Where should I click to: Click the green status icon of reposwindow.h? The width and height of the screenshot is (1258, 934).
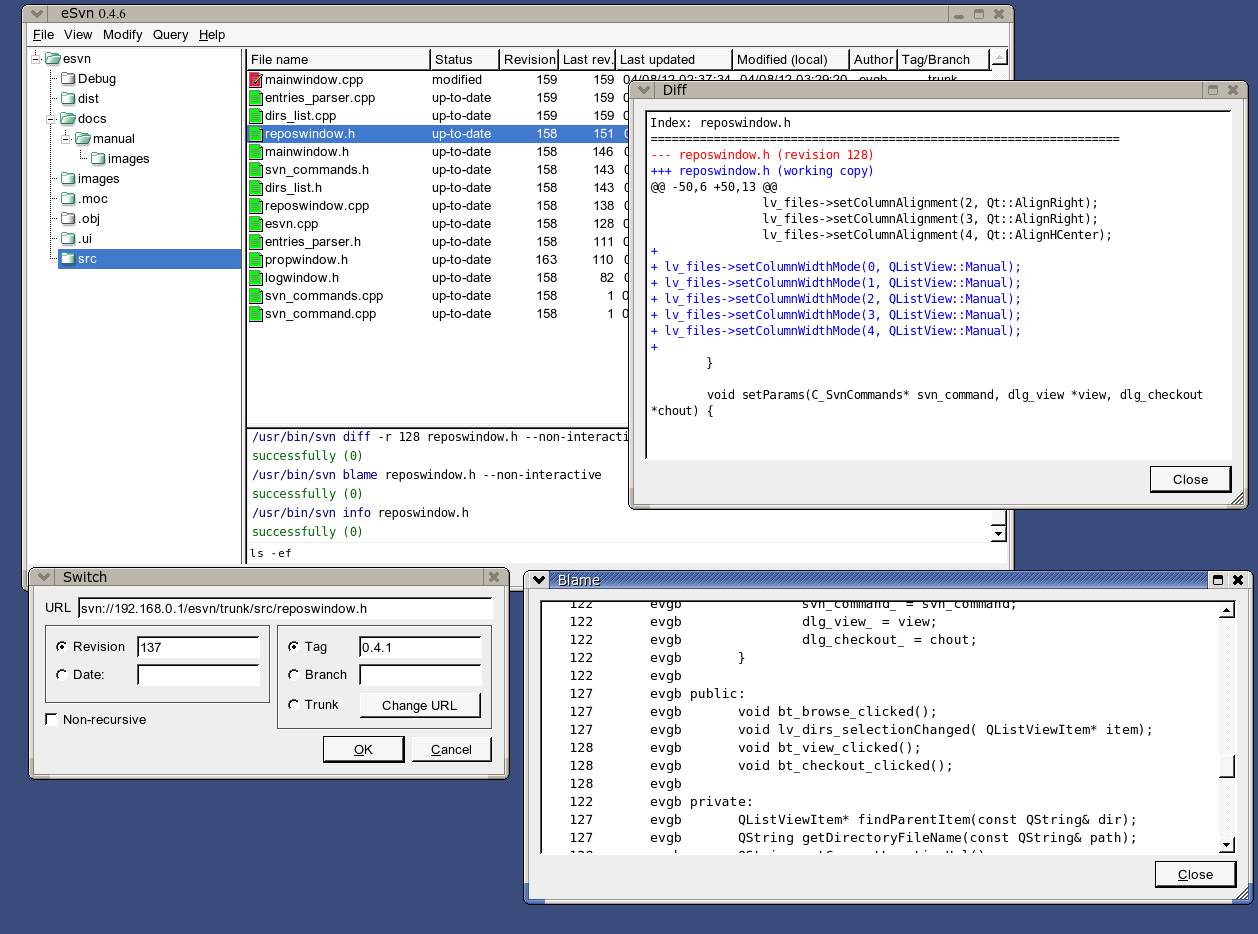click(255, 133)
